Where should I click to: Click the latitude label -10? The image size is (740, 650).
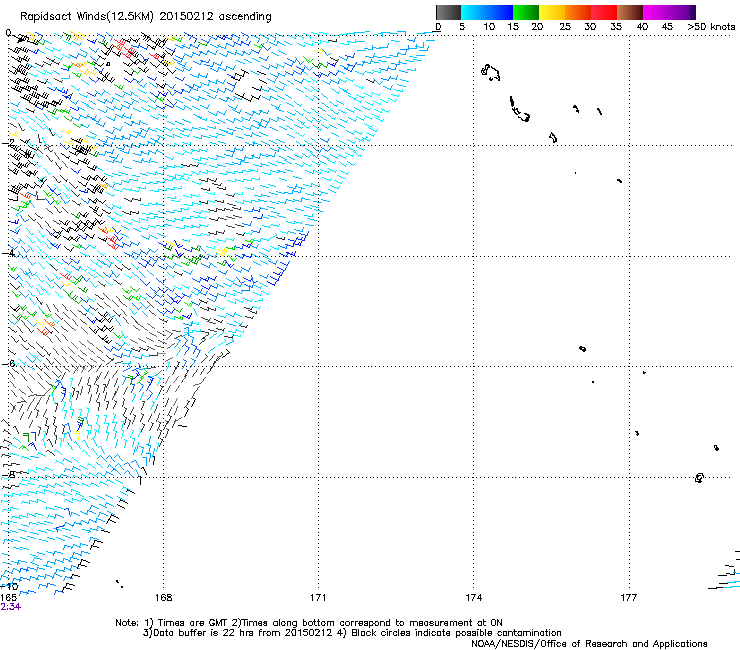point(9,586)
